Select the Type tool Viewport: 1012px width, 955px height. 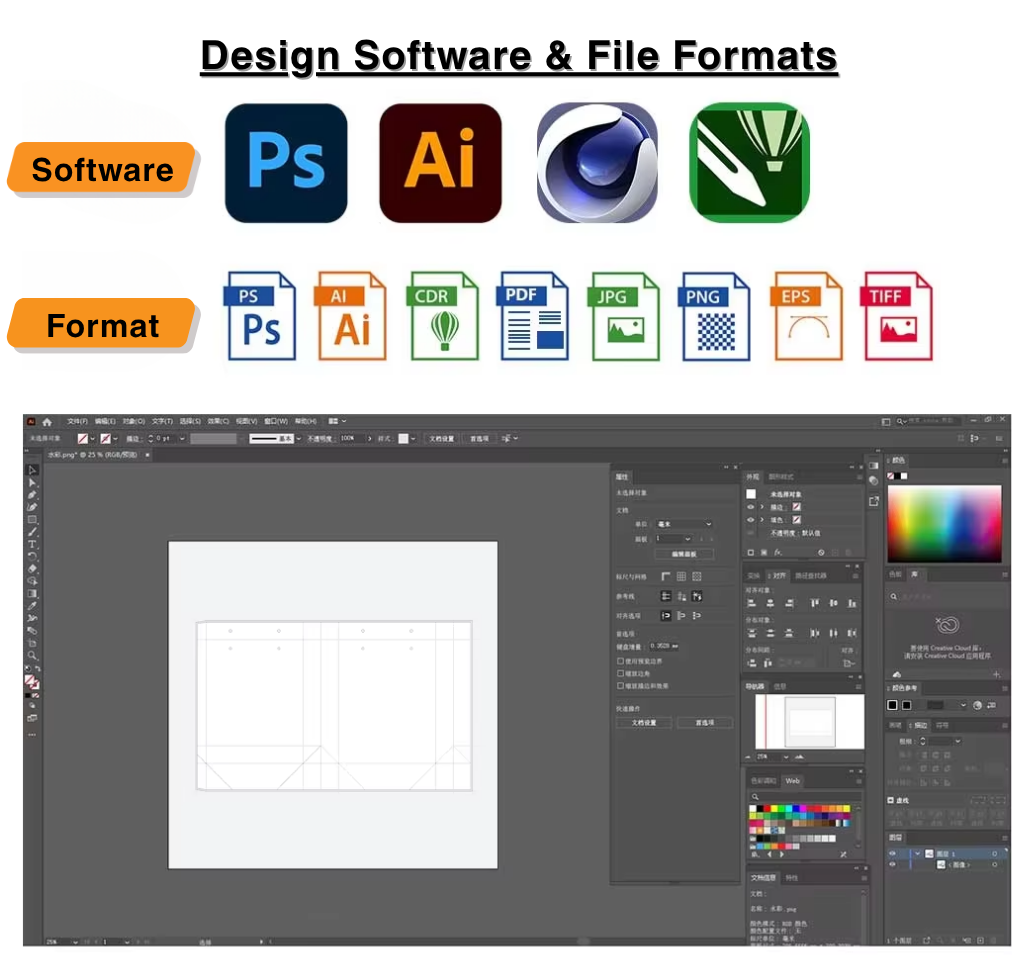pyautogui.click(x=32, y=544)
